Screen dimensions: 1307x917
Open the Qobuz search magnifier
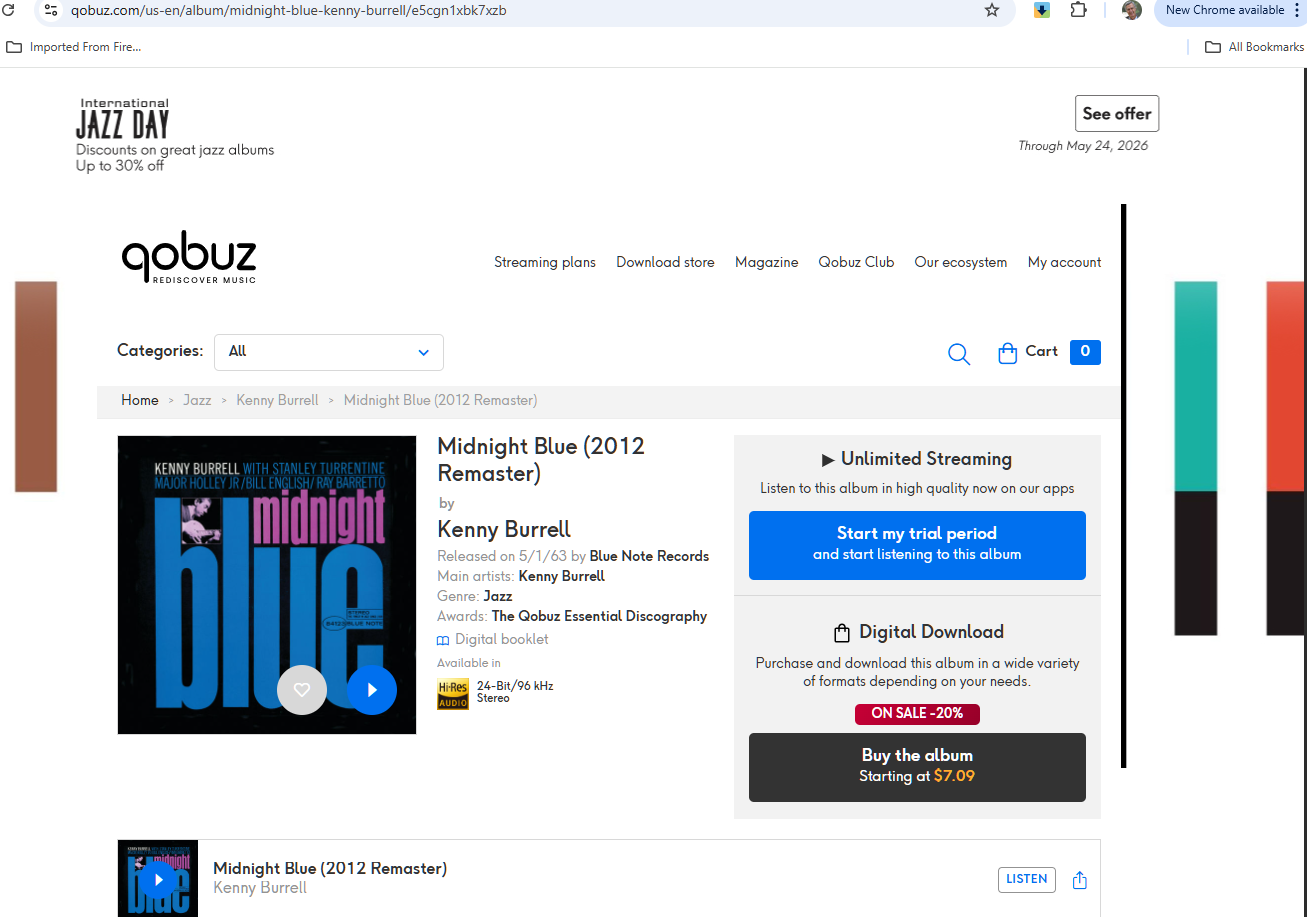(959, 354)
